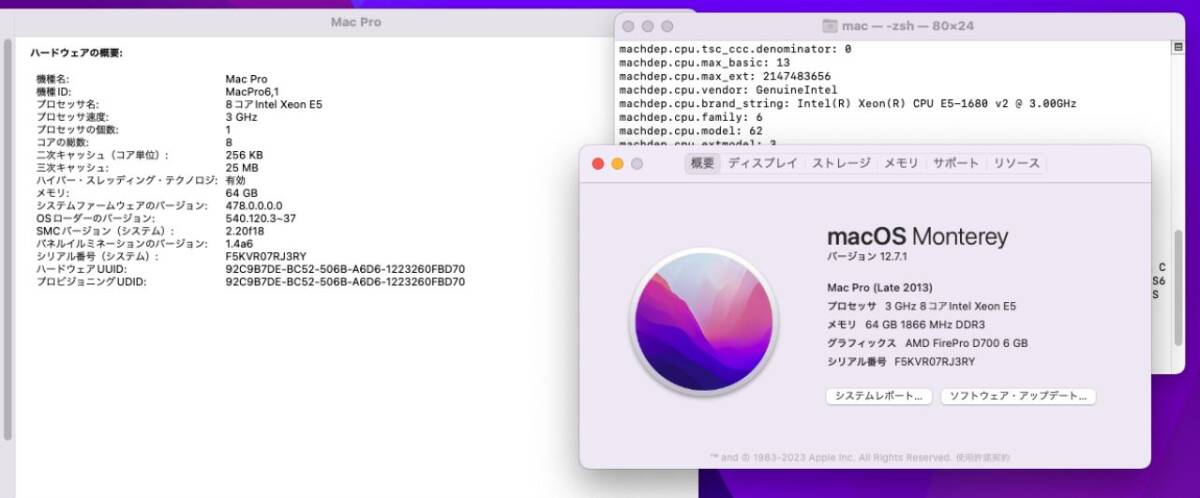This screenshot has height=498, width=1200.
Task: Click the machdep.cpu.family line in Terminal
Action: pyautogui.click(x=691, y=118)
